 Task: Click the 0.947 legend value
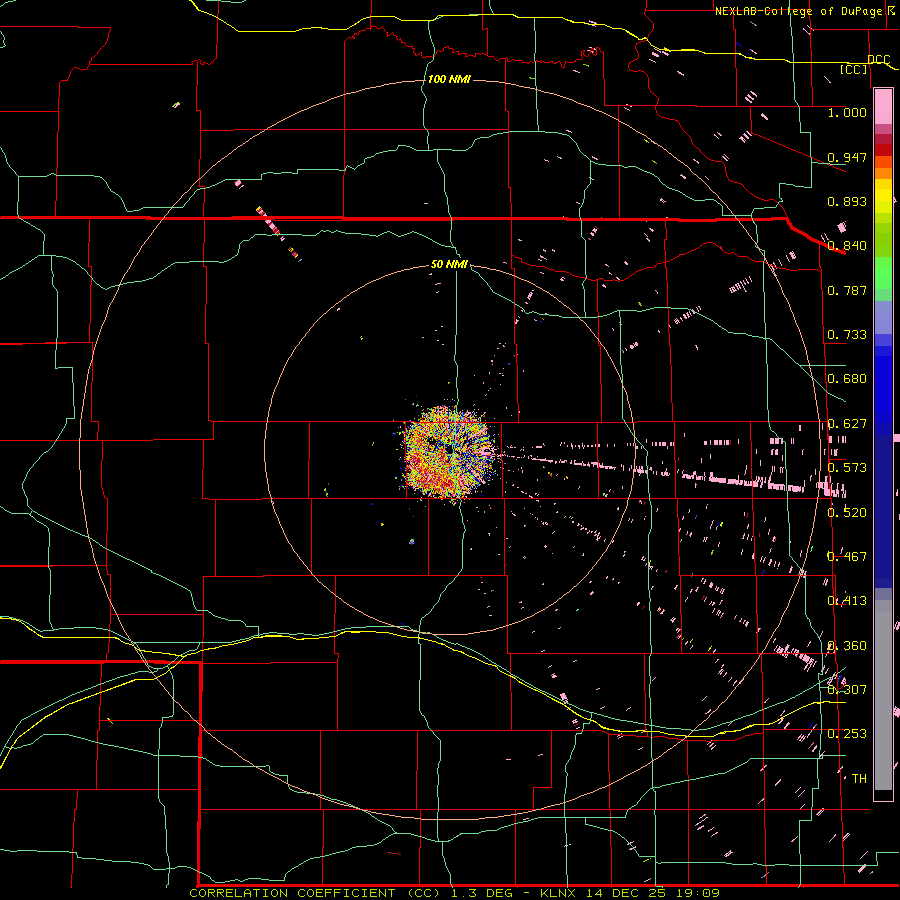[847, 157]
